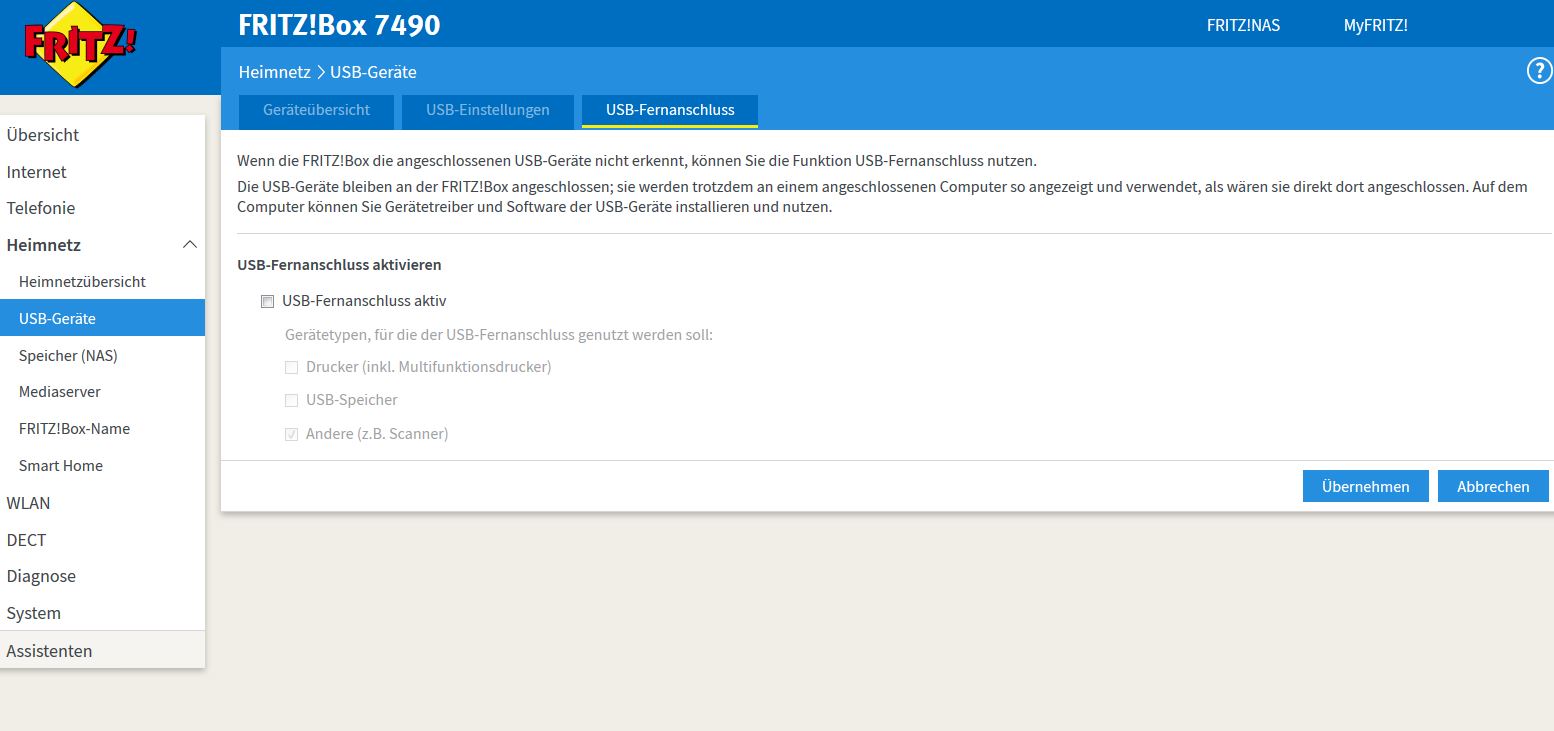Open Telefonie in the sidebar
Viewport: 1554px width, 731px height.
click(102, 208)
